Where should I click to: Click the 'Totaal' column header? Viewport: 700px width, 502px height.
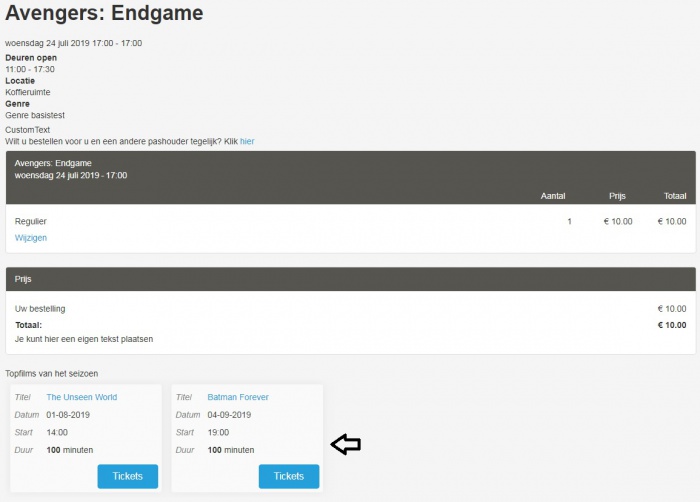675,196
